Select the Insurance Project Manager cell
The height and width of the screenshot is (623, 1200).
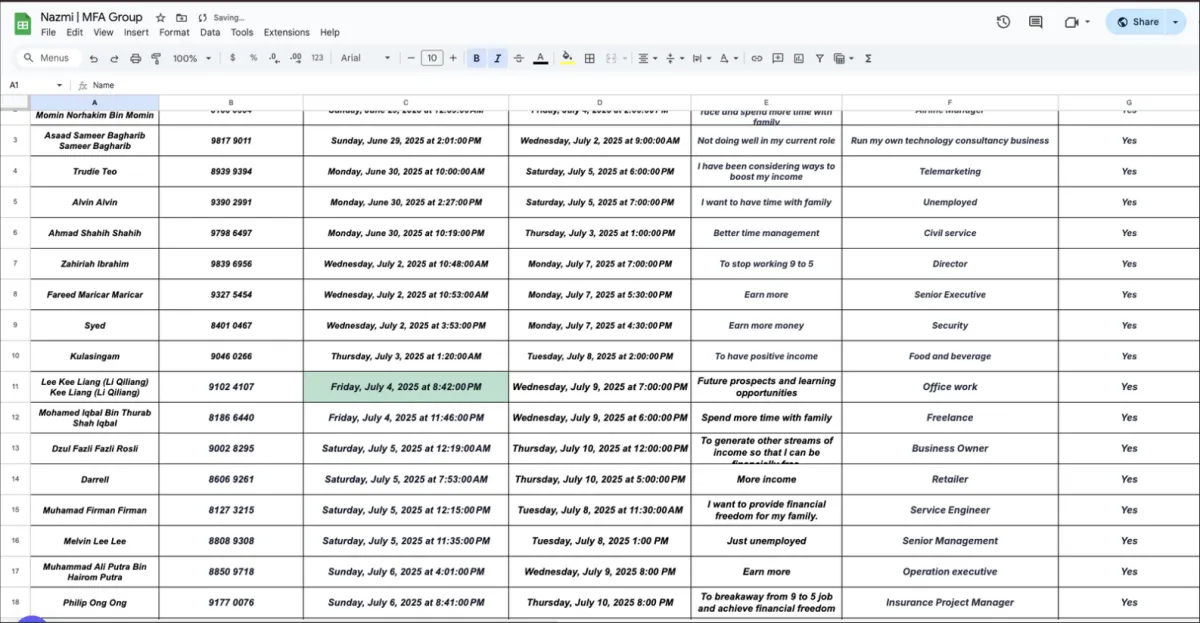click(950, 603)
